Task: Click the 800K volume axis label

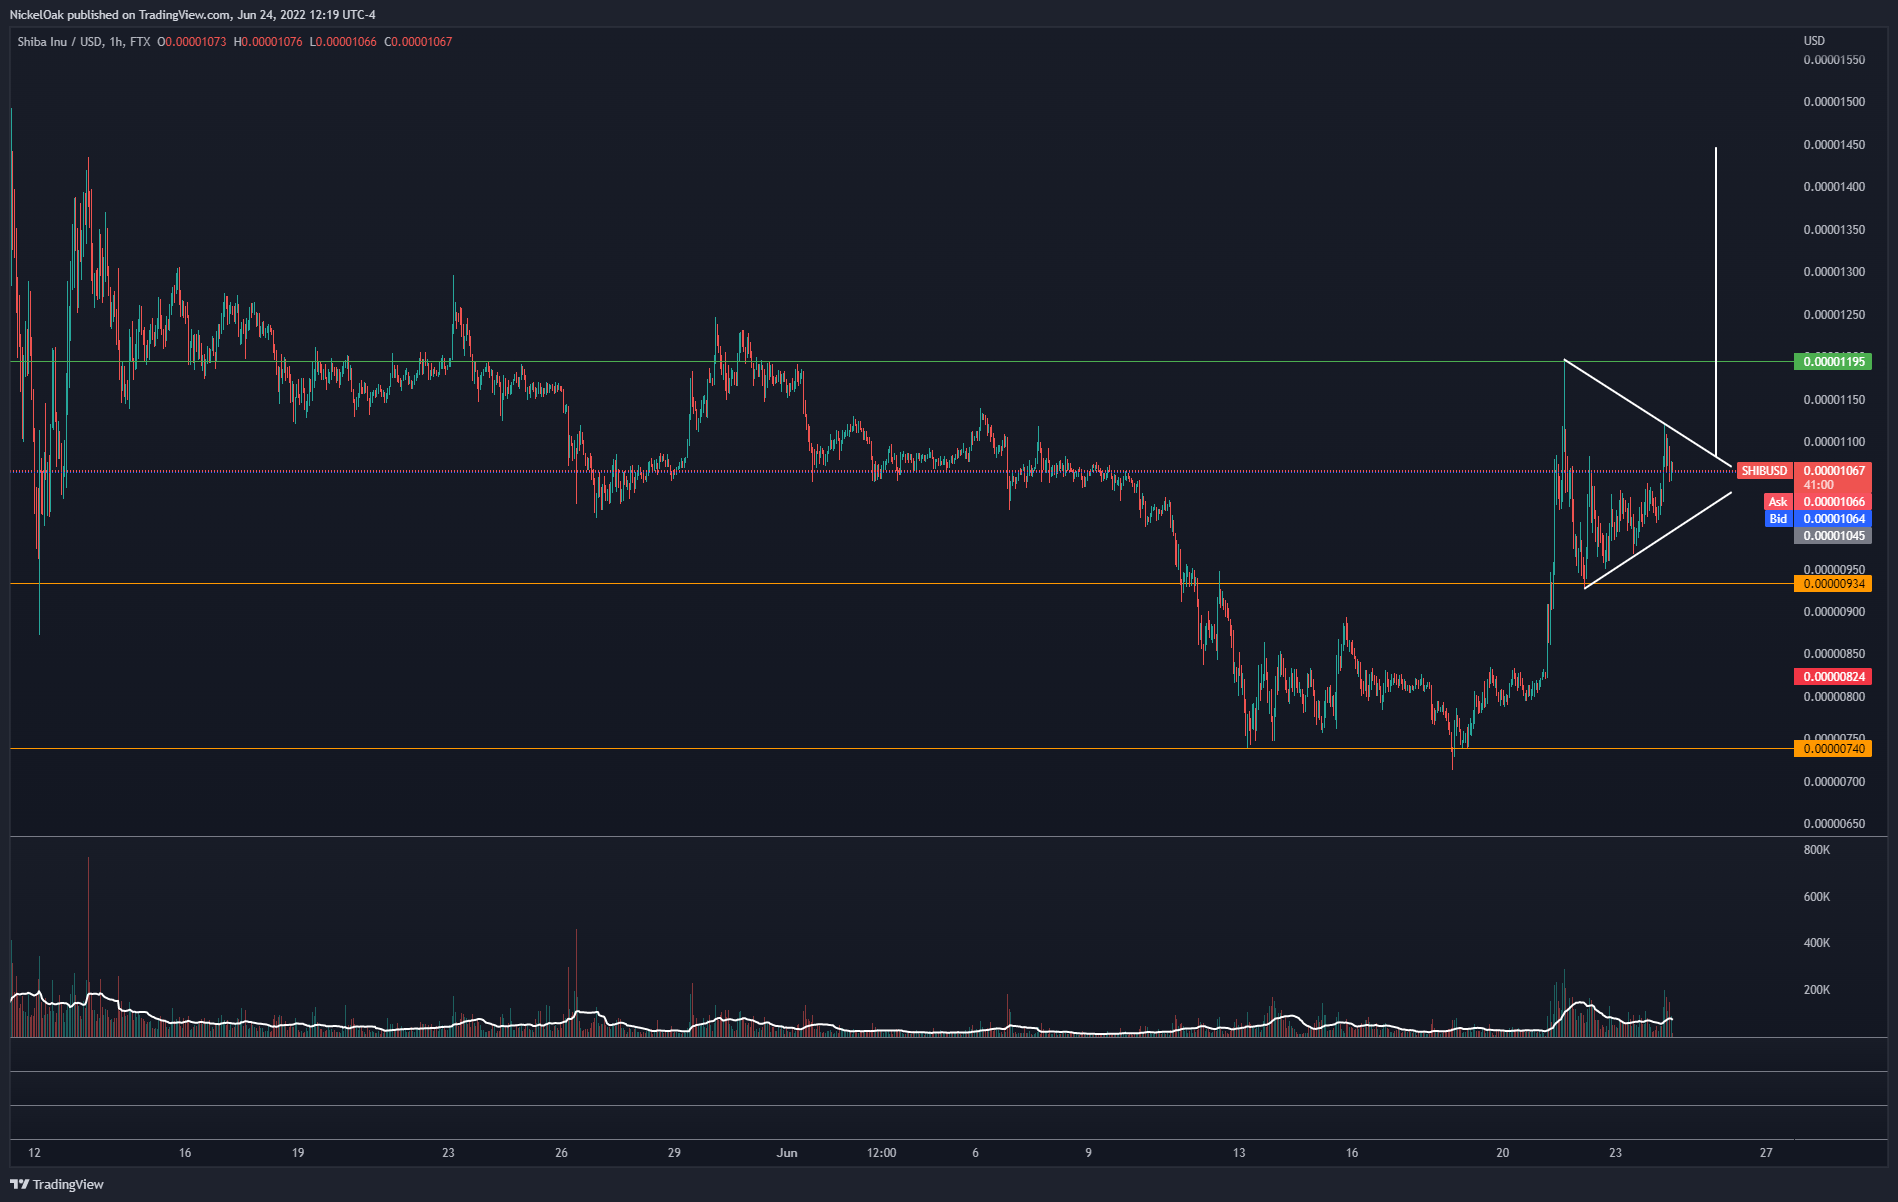Action: 1817,850
